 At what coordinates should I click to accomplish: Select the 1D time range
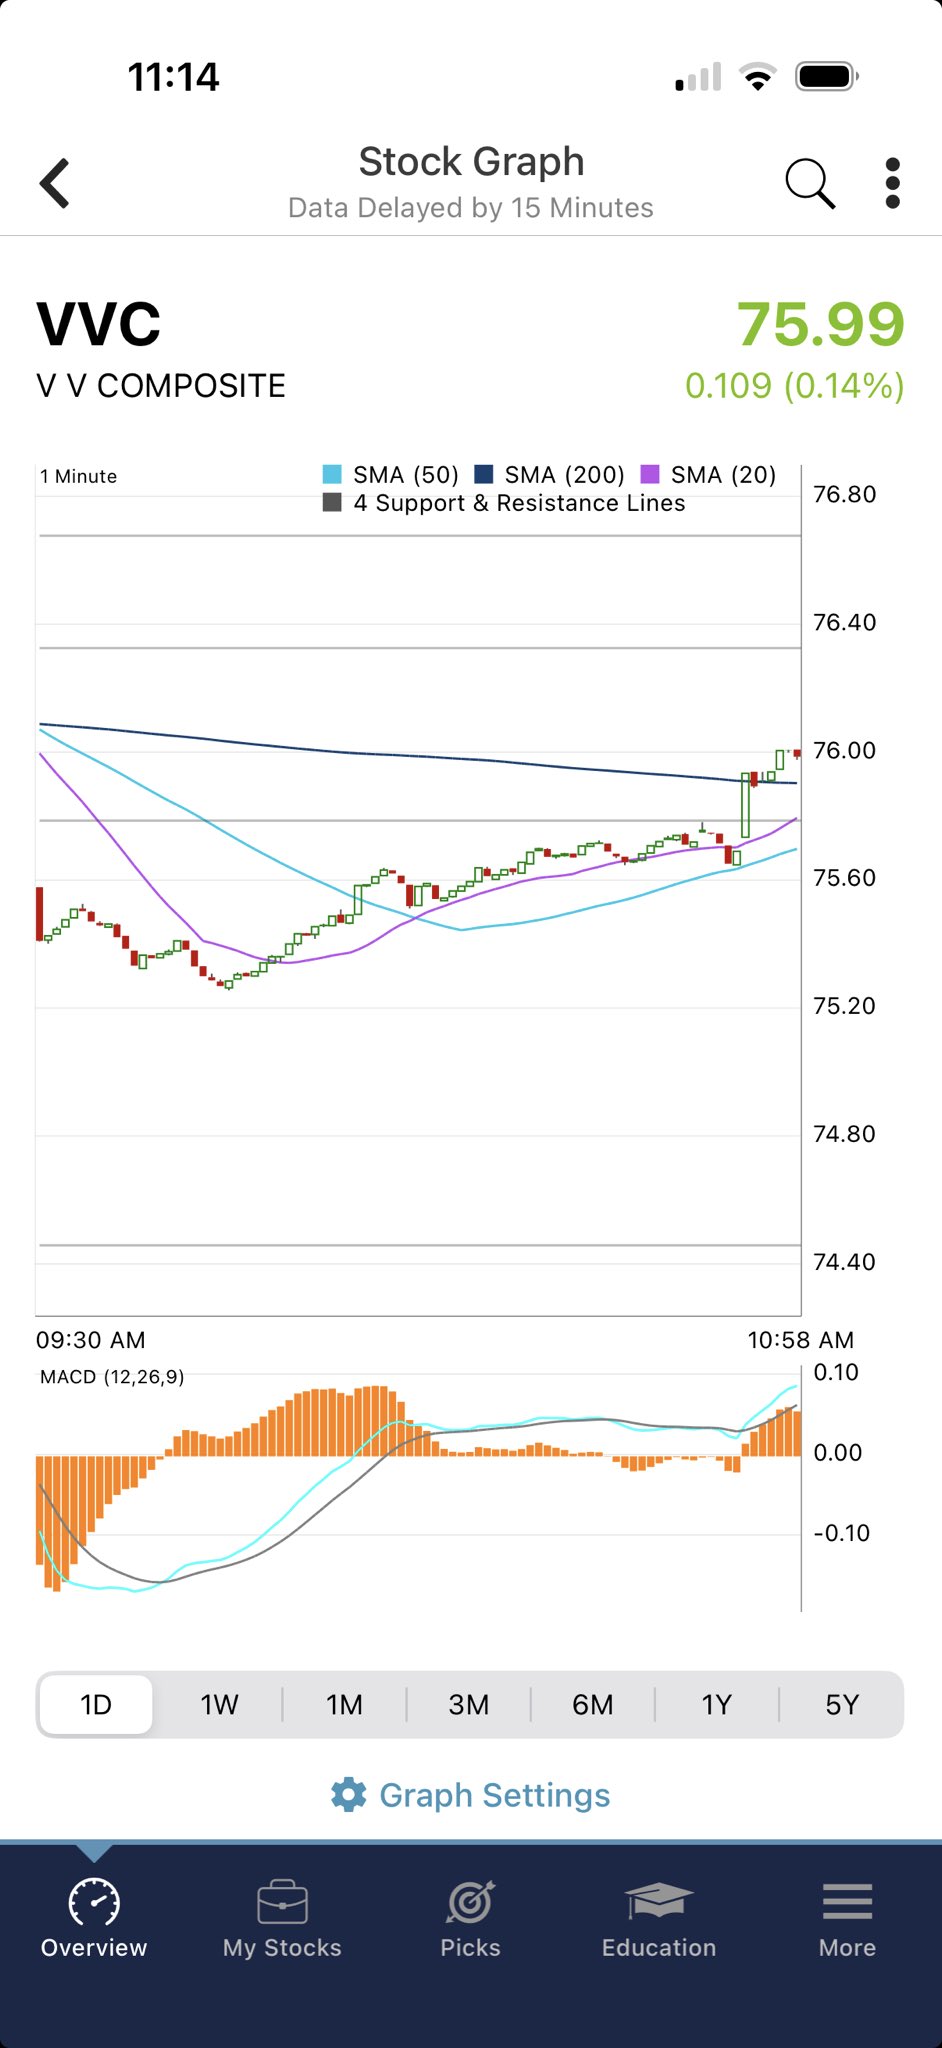(96, 1705)
